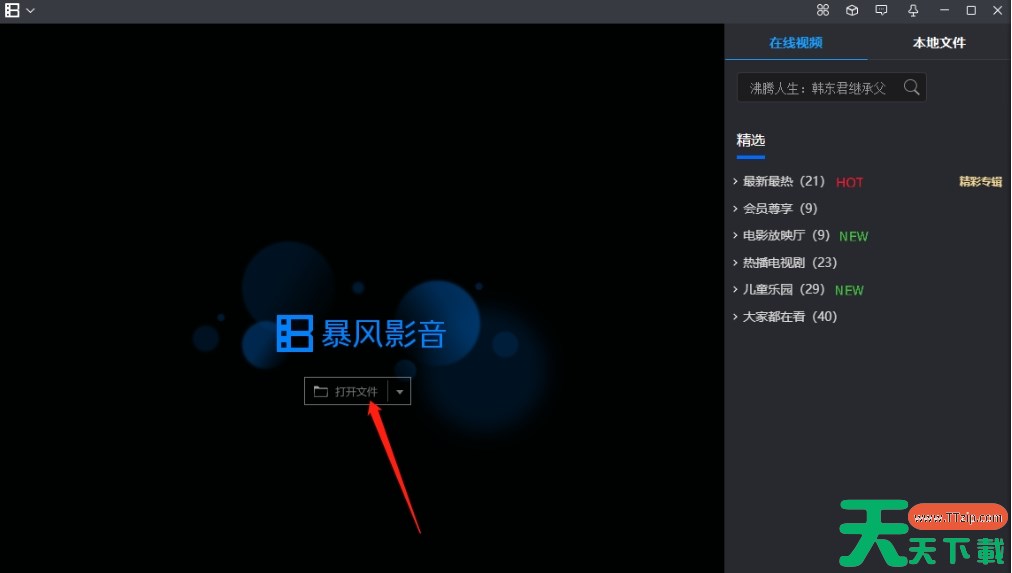Expand the 热播电视剧 (23) list

785,262
